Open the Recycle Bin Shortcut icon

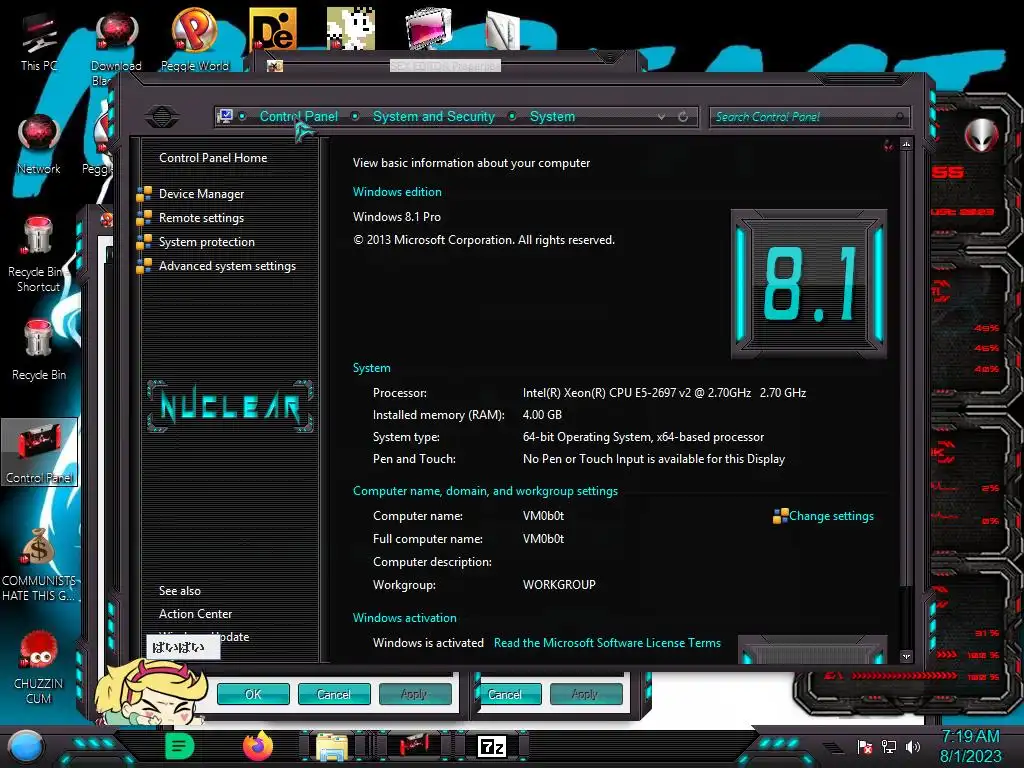tap(38, 255)
